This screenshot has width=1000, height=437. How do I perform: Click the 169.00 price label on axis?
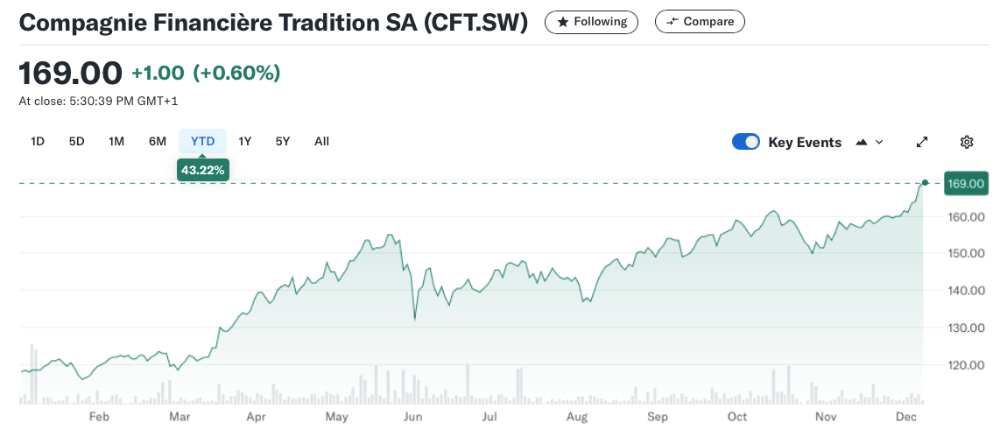point(967,184)
